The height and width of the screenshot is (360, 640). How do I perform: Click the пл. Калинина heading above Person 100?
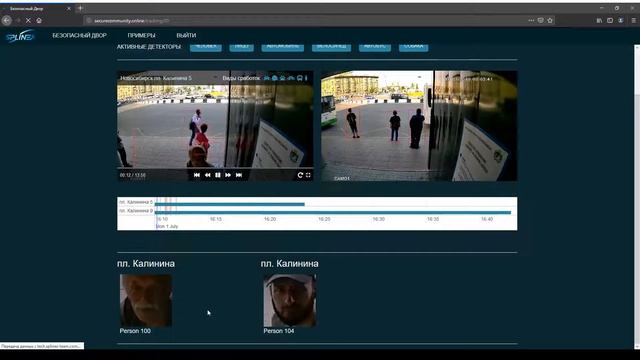[x=146, y=264]
